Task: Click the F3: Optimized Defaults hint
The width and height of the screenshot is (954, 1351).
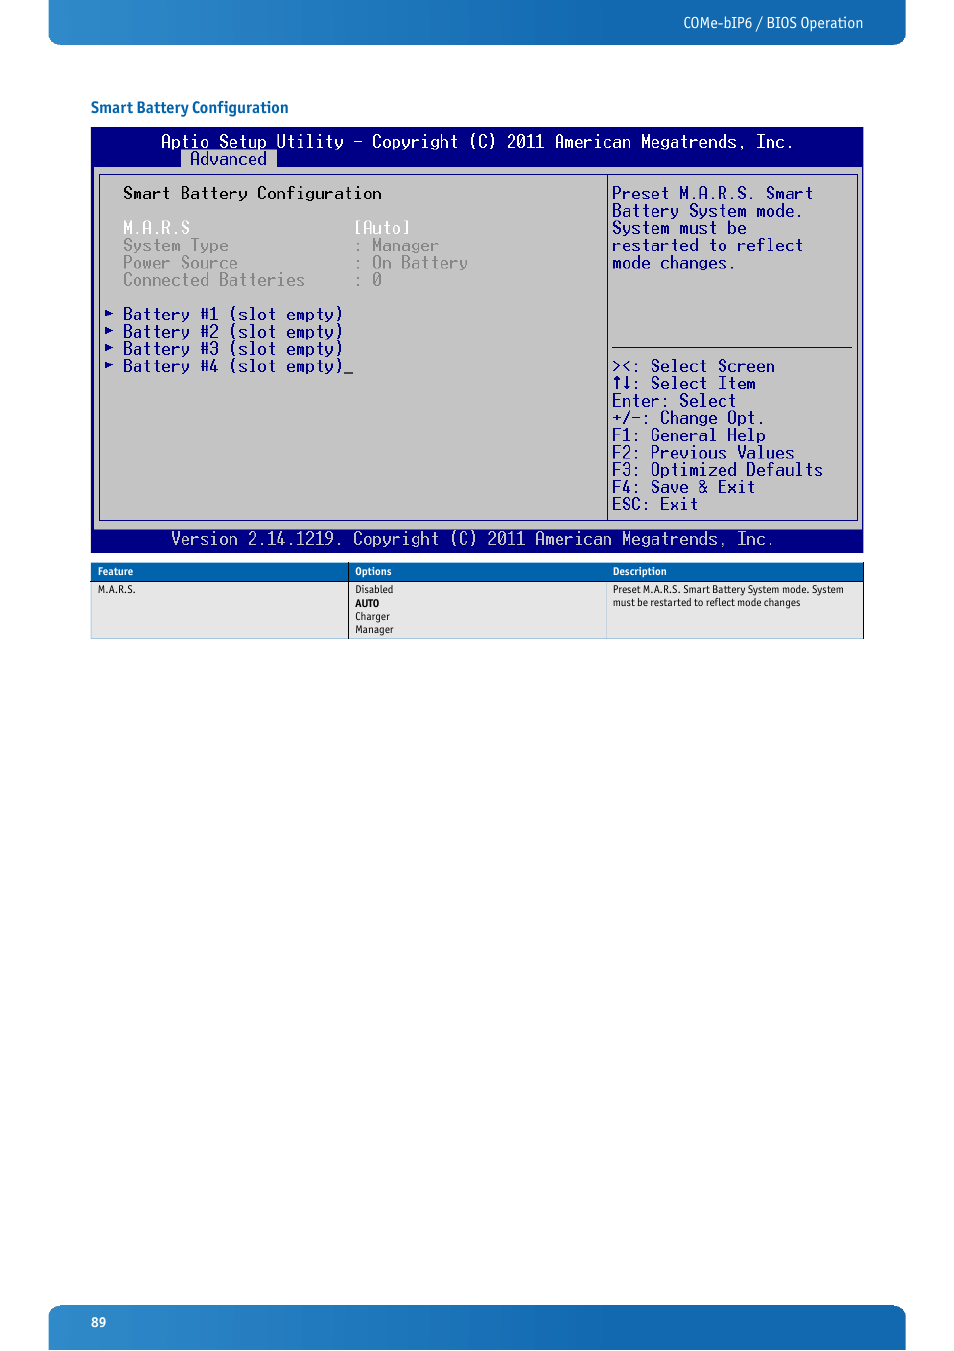Action: click(x=717, y=470)
